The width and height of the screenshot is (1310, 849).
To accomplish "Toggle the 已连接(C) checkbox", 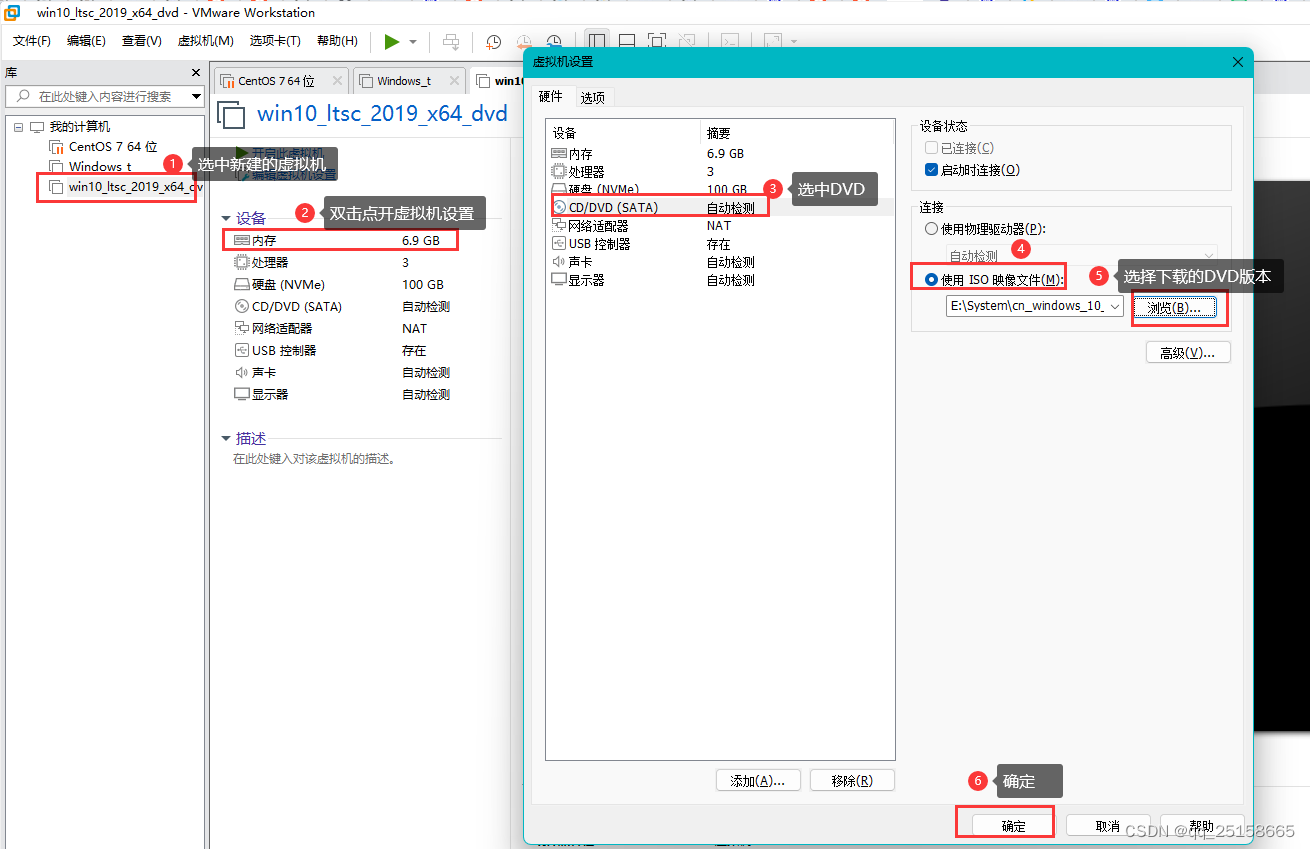I will pyautogui.click(x=932, y=148).
